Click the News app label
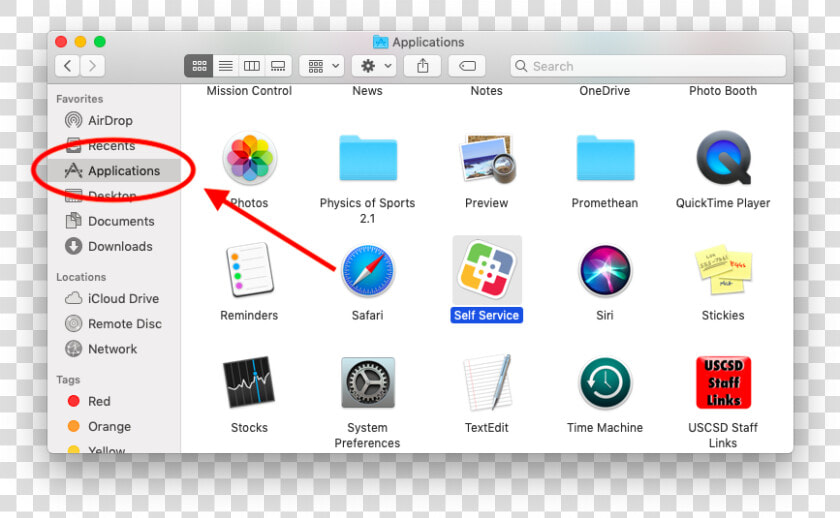 tap(368, 91)
